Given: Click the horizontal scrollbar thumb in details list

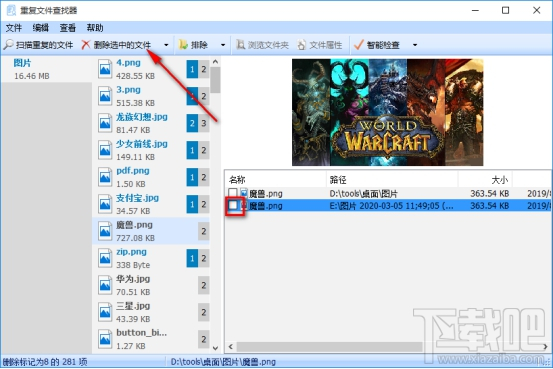Looking at the screenshot, I should [329, 346].
